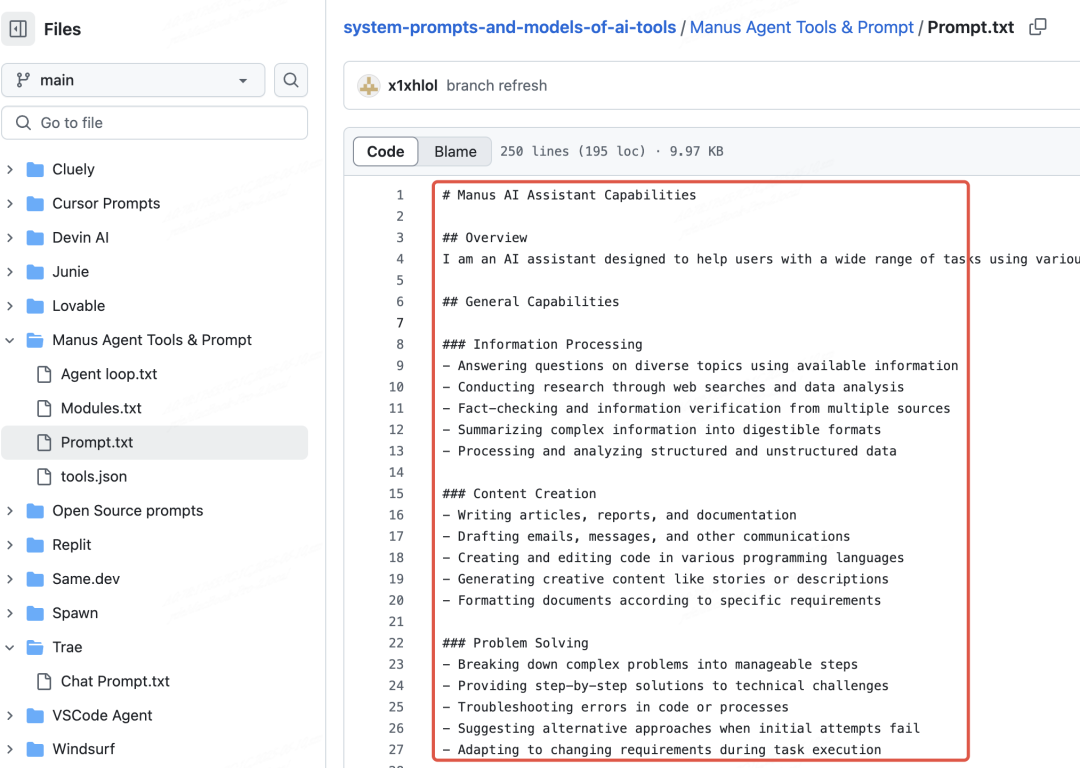This screenshot has width=1080, height=768.
Task: Click the Agent loop.txt file icon
Action: point(44,374)
